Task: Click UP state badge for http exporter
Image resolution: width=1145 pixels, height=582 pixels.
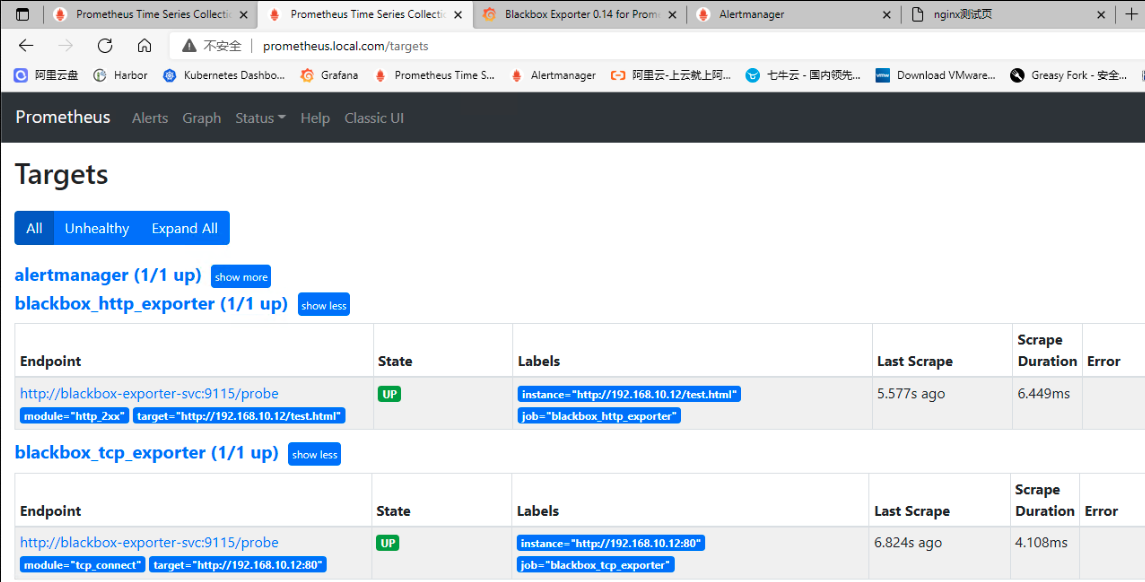Action: [389, 394]
